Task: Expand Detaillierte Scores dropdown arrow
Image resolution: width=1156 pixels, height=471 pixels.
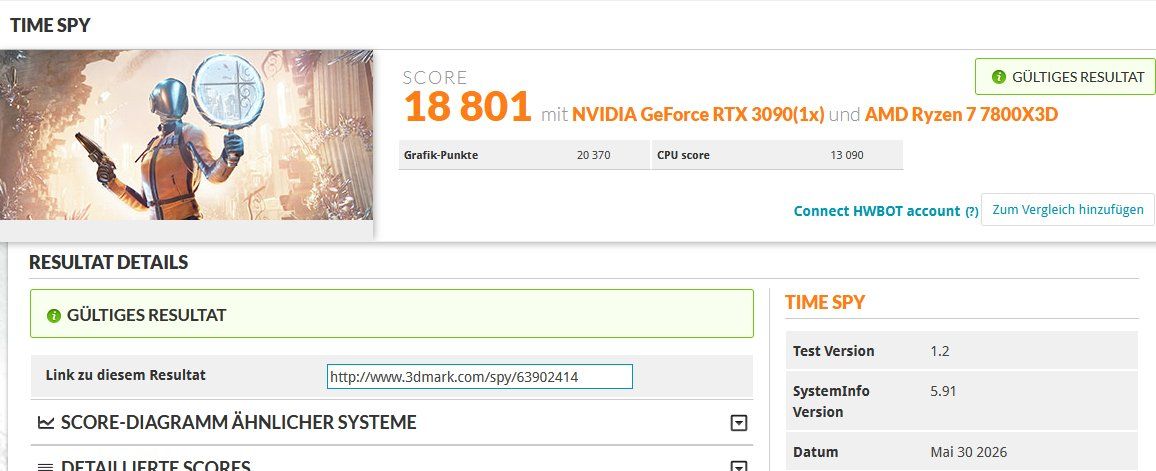Action: (x=738, y=467)
